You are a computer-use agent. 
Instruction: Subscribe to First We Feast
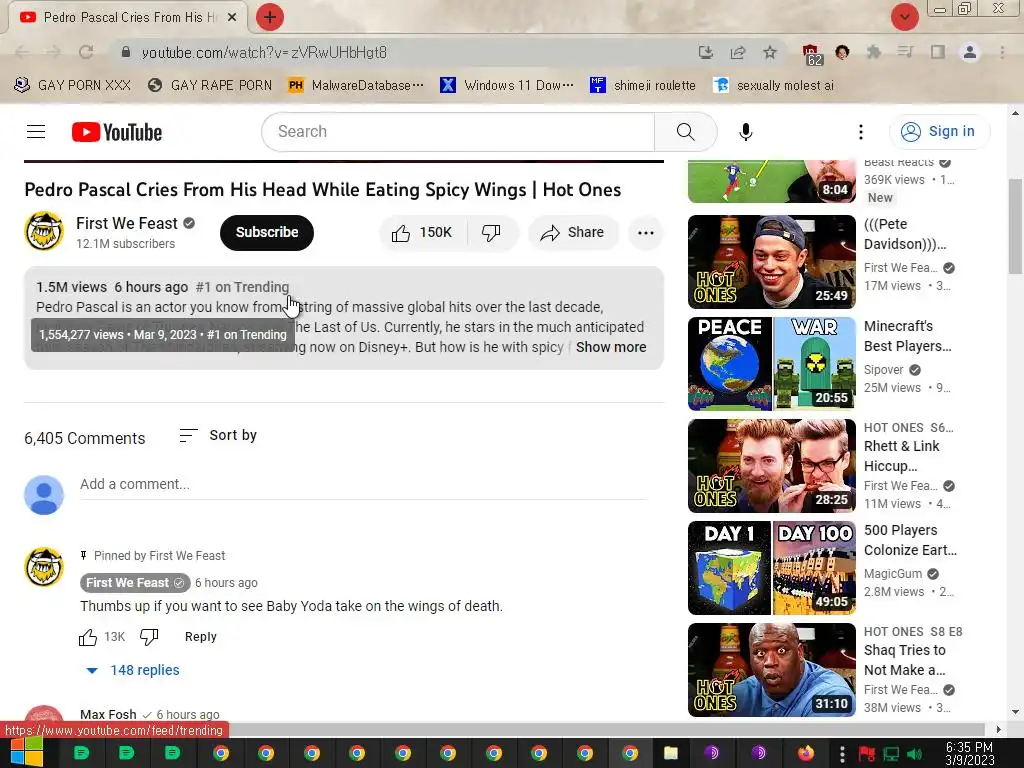[266, 232]
